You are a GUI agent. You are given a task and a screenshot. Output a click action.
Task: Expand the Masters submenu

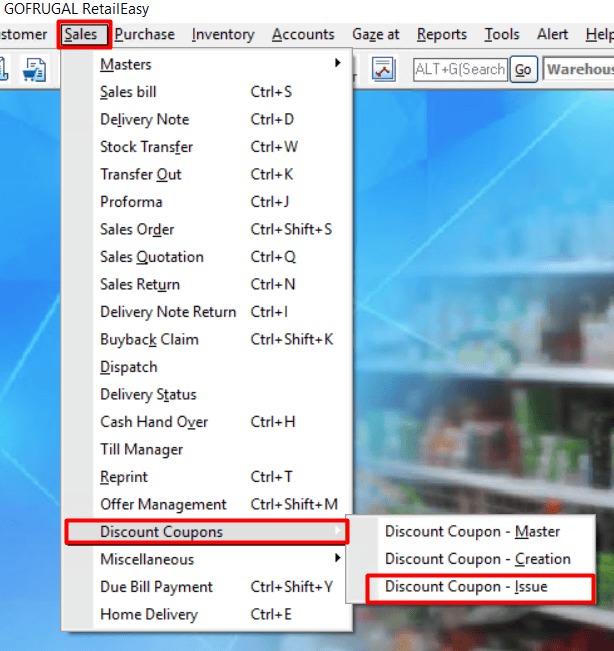(x=206, y=64)
